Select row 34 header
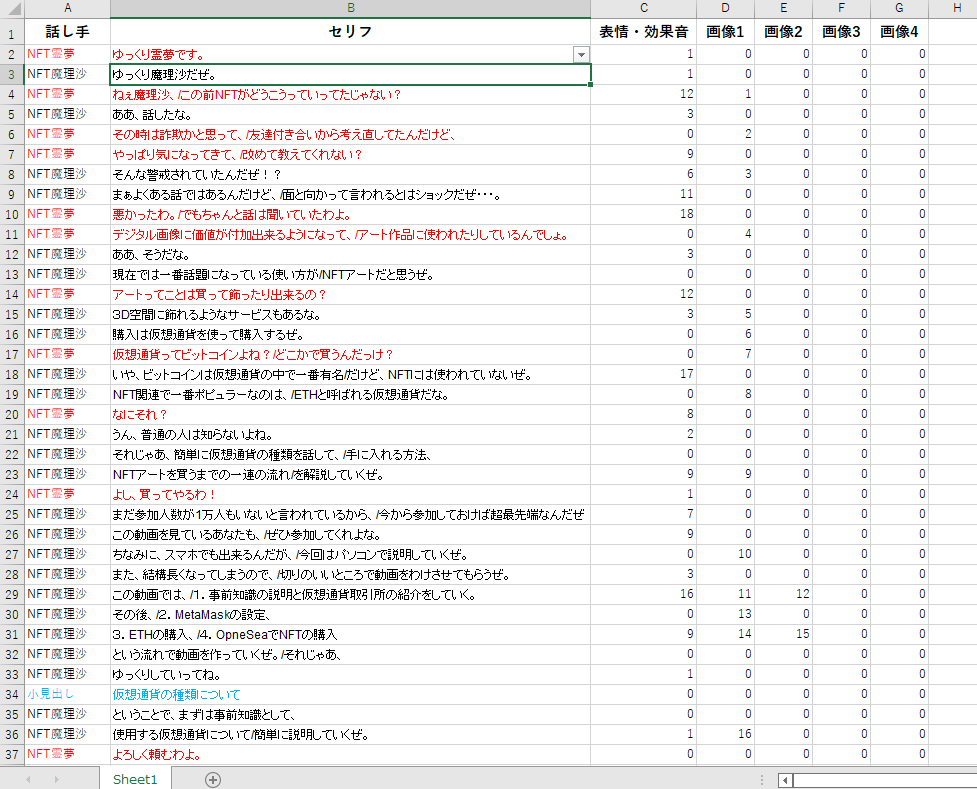This screenshot has height=789, width=977. click(12, 694)
